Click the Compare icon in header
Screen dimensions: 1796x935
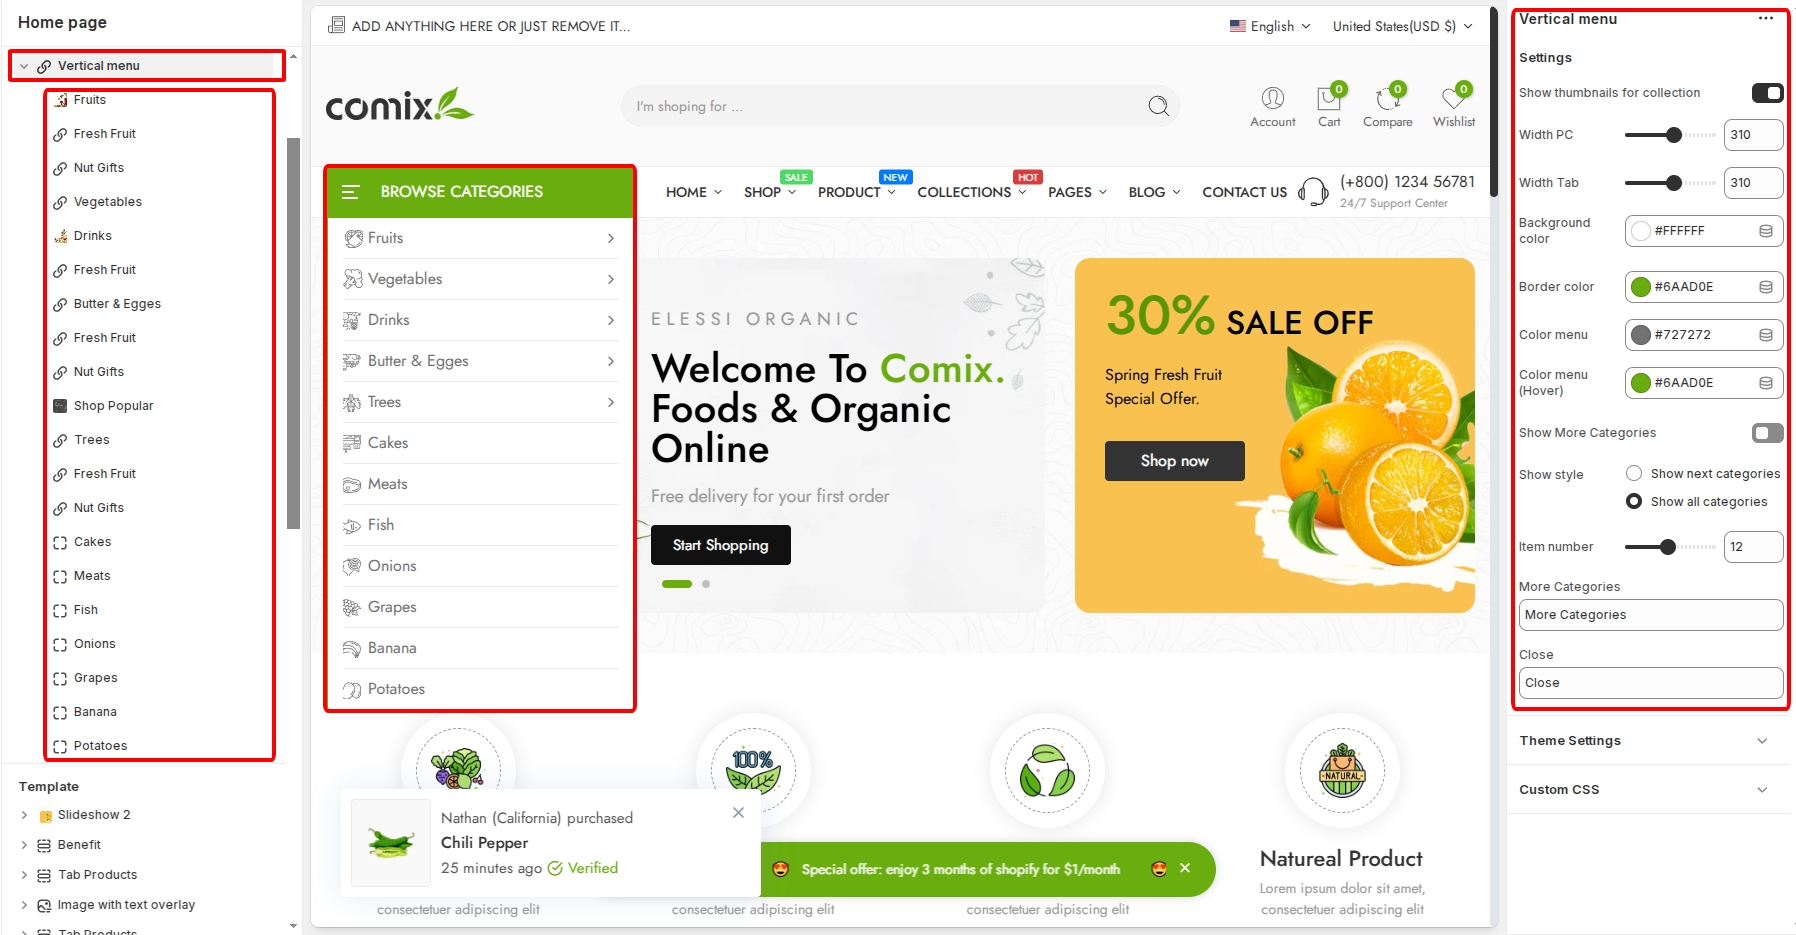click(x=1387, y=99)
